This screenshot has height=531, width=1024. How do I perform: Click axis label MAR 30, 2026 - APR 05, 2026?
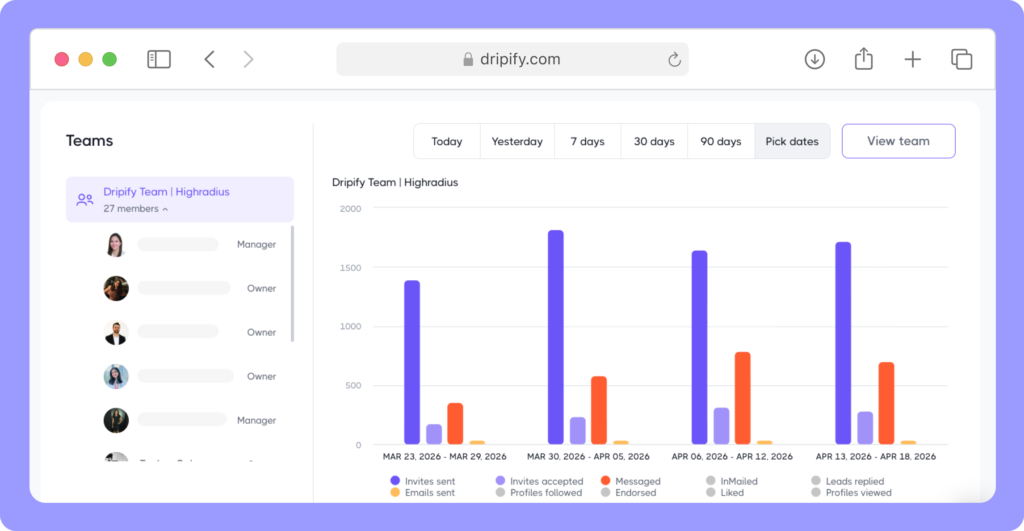pos(588,457)
